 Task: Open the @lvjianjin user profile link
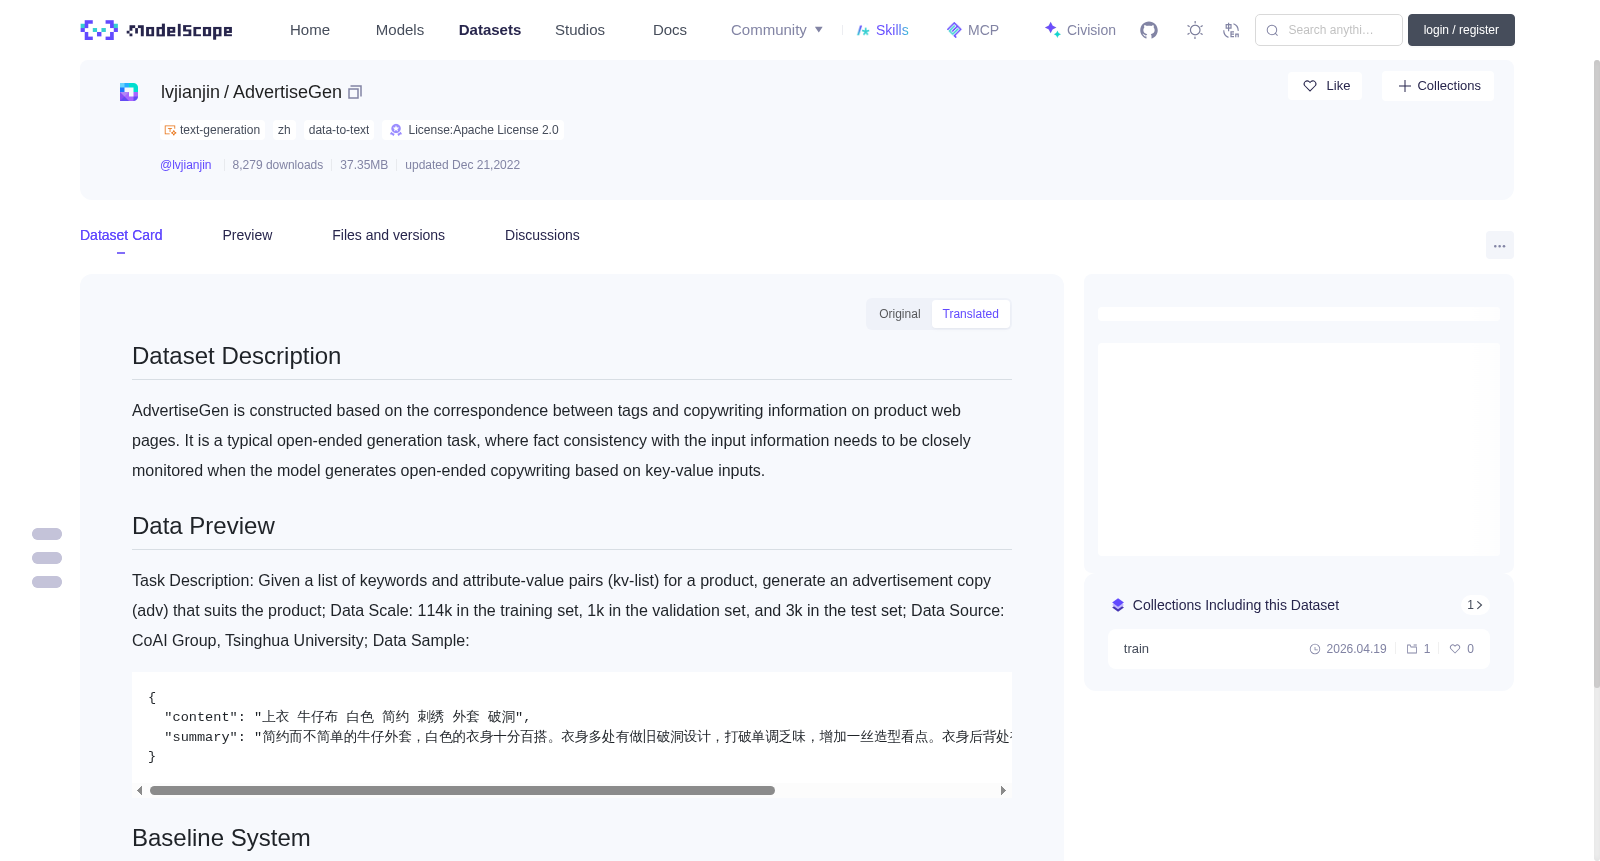coord(186,165)
